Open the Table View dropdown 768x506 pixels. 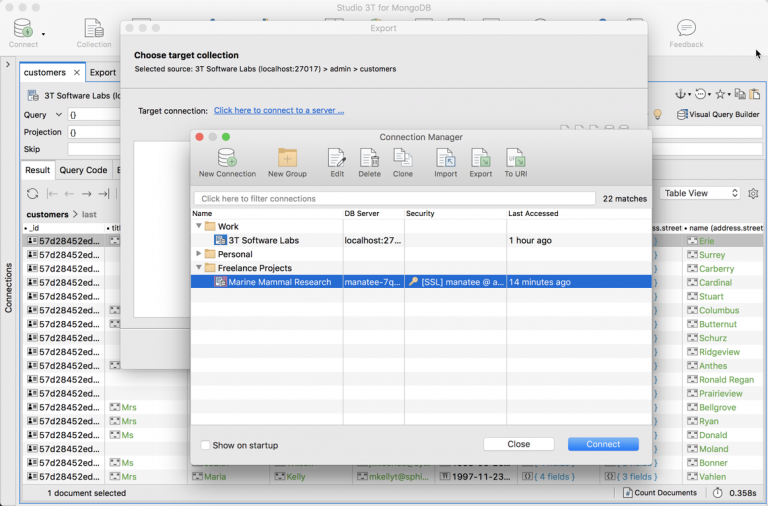pos(701,193)
